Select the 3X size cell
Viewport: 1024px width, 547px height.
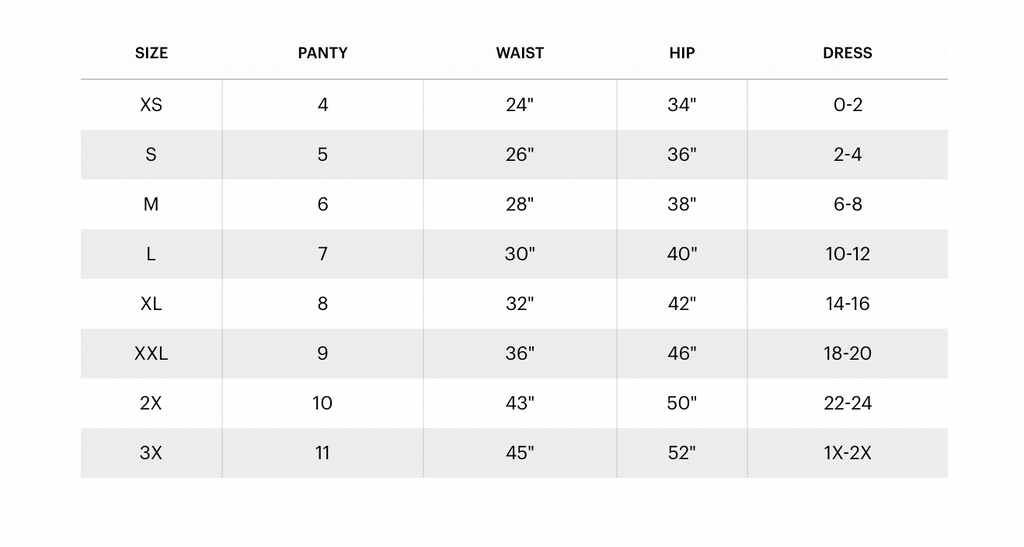point(151,453)
